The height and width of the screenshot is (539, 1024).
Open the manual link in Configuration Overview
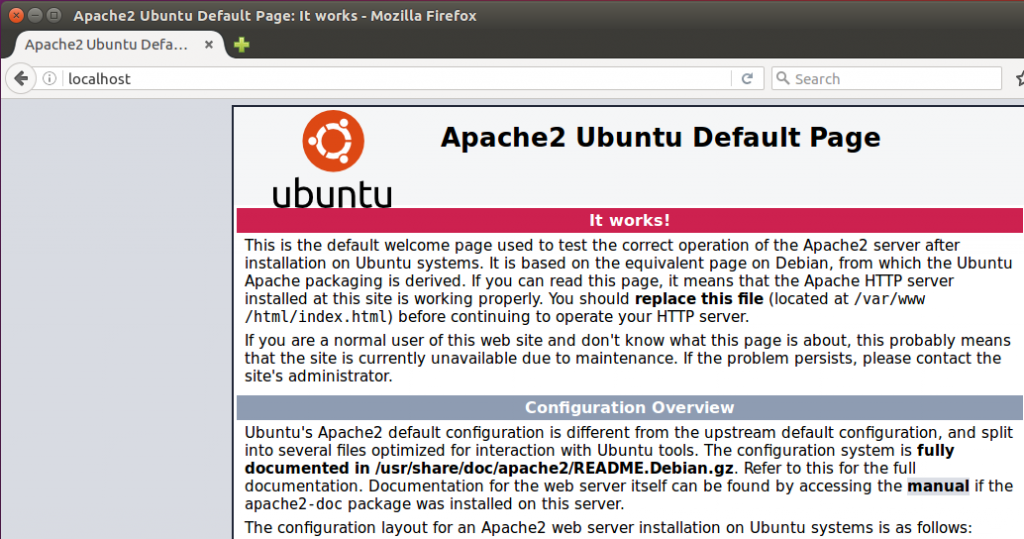tap(938, 486)
